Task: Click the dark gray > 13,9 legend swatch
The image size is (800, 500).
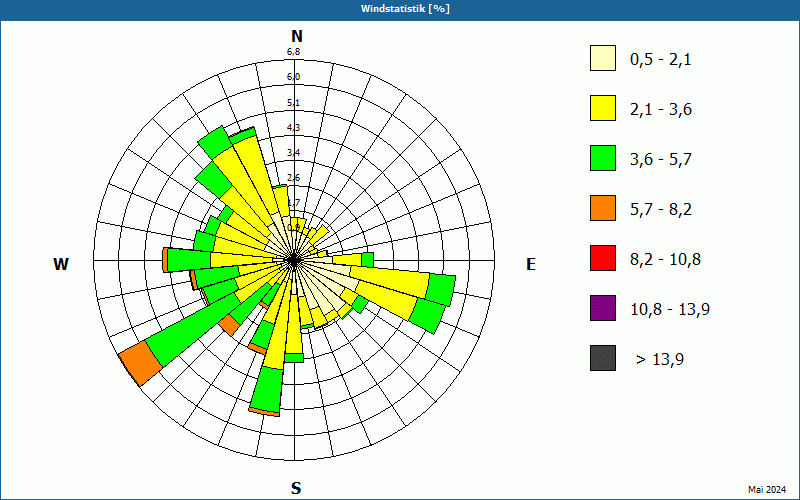Action: pos(603,358)
